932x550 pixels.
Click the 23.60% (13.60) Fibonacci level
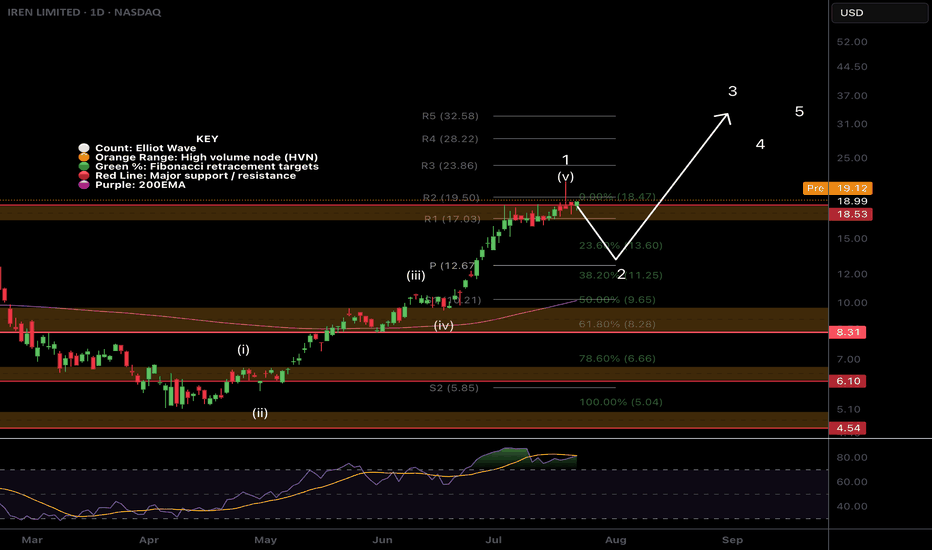click(621, 245)
